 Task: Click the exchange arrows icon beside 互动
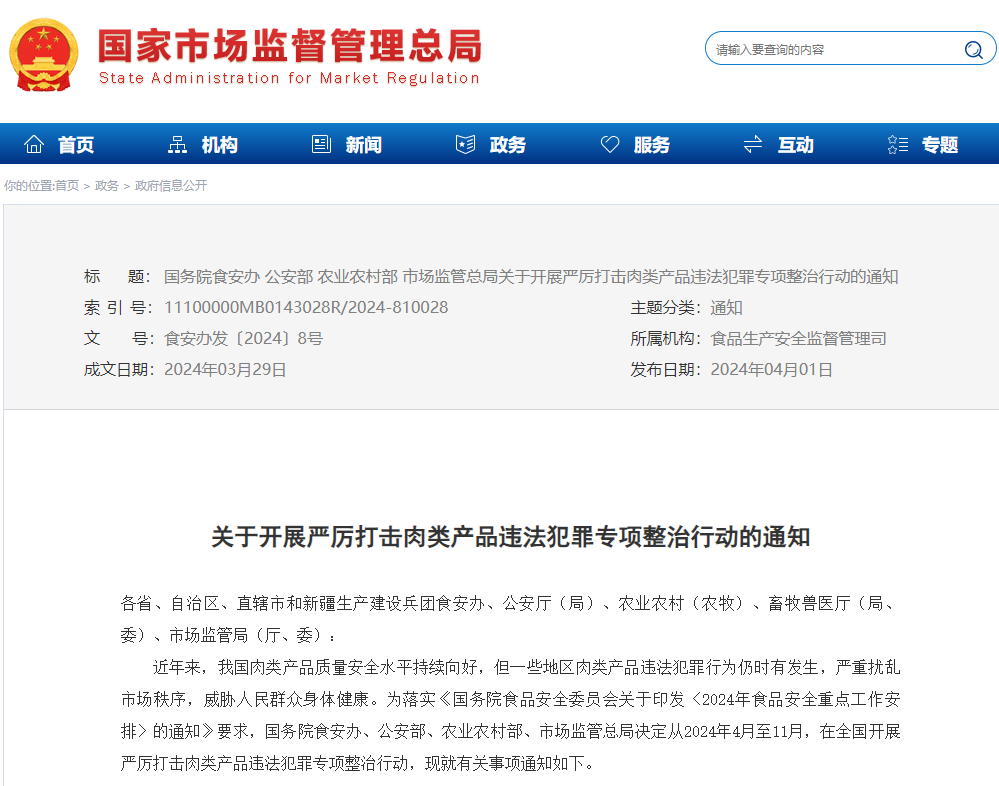[753, 145]
